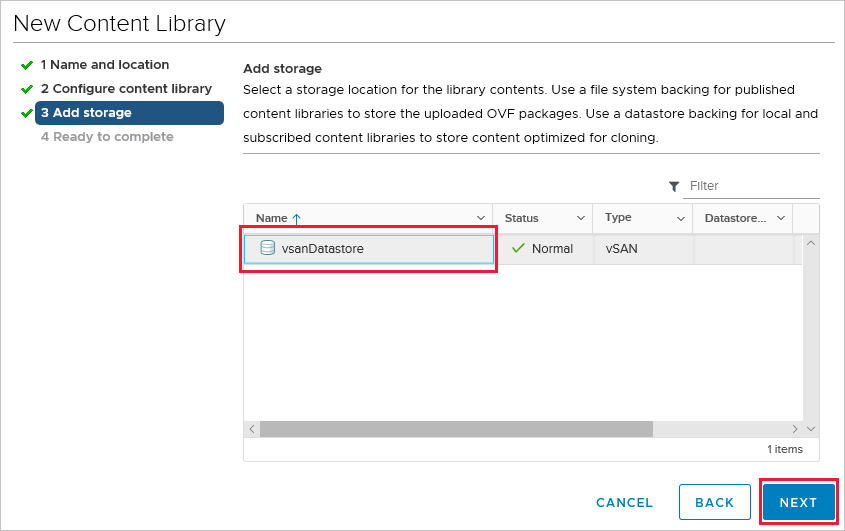Image resolution: width=845 pixels, height=531 pixels.
Task: Select step 3 Add storage
Action: tap(128, 113)
